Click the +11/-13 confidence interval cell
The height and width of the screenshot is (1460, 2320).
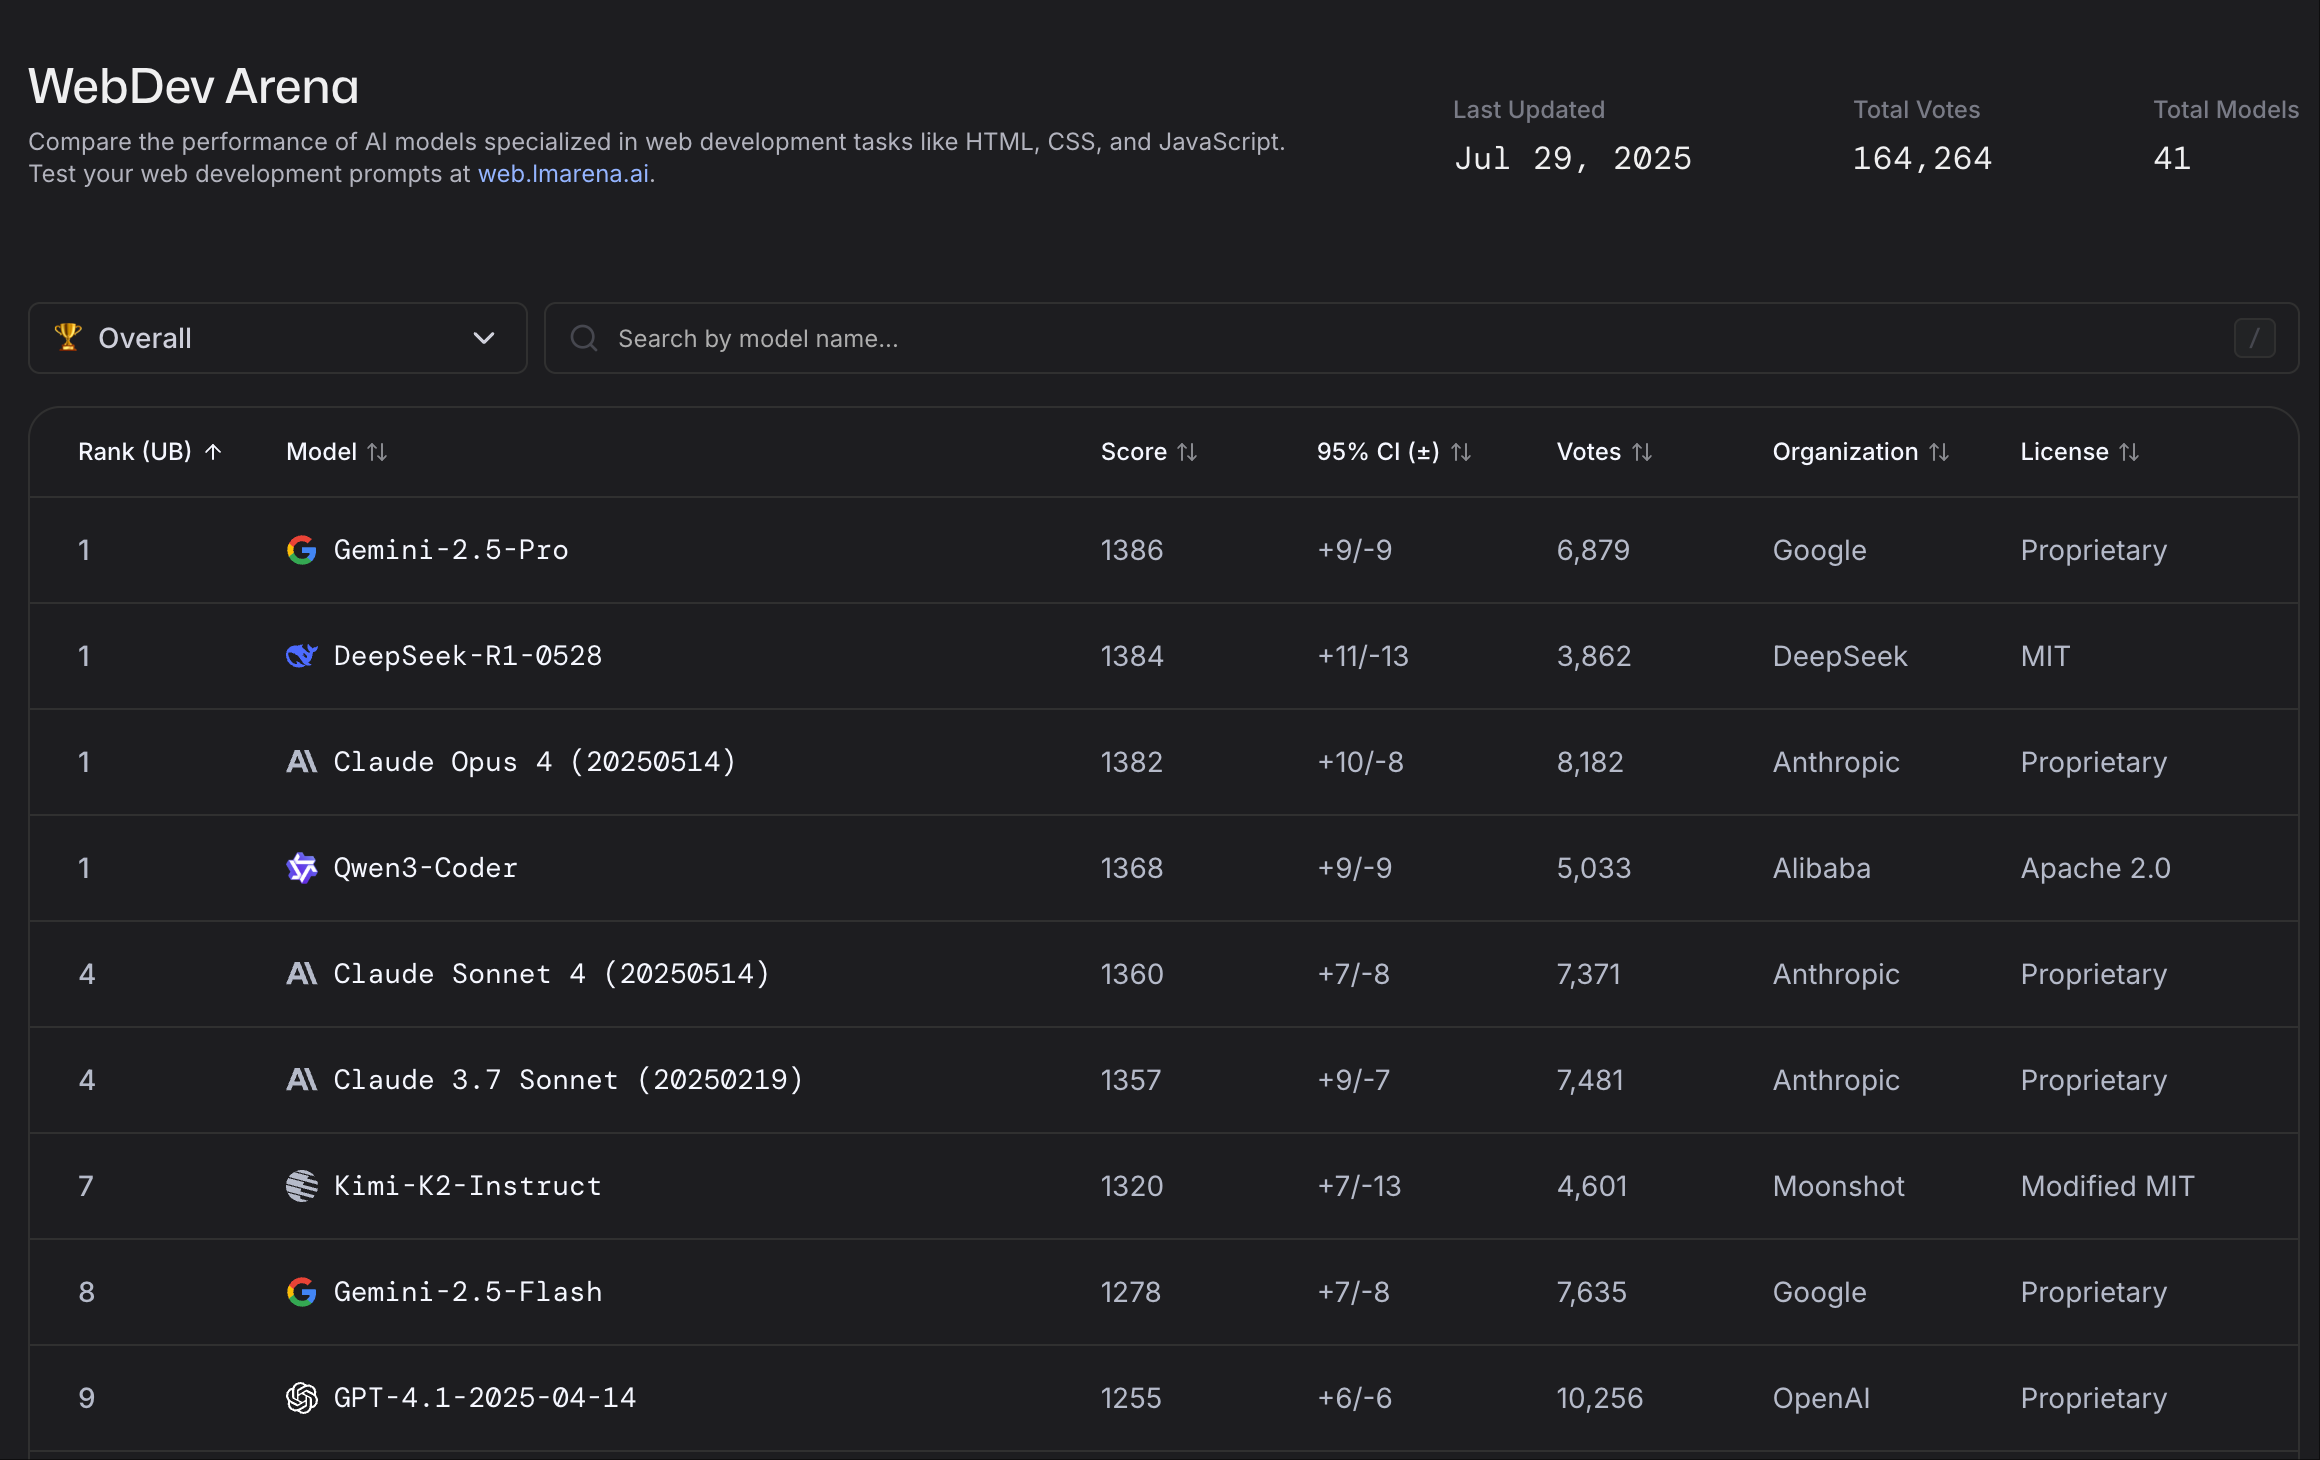(x=1363, y=656)
